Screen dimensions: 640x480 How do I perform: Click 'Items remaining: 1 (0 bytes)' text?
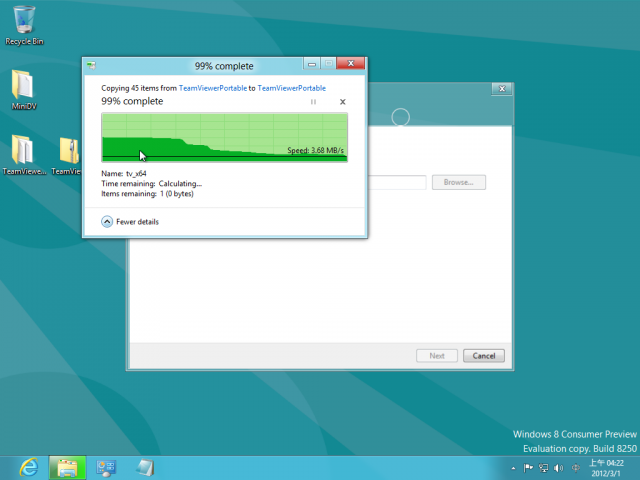click(x=147, y=194)
